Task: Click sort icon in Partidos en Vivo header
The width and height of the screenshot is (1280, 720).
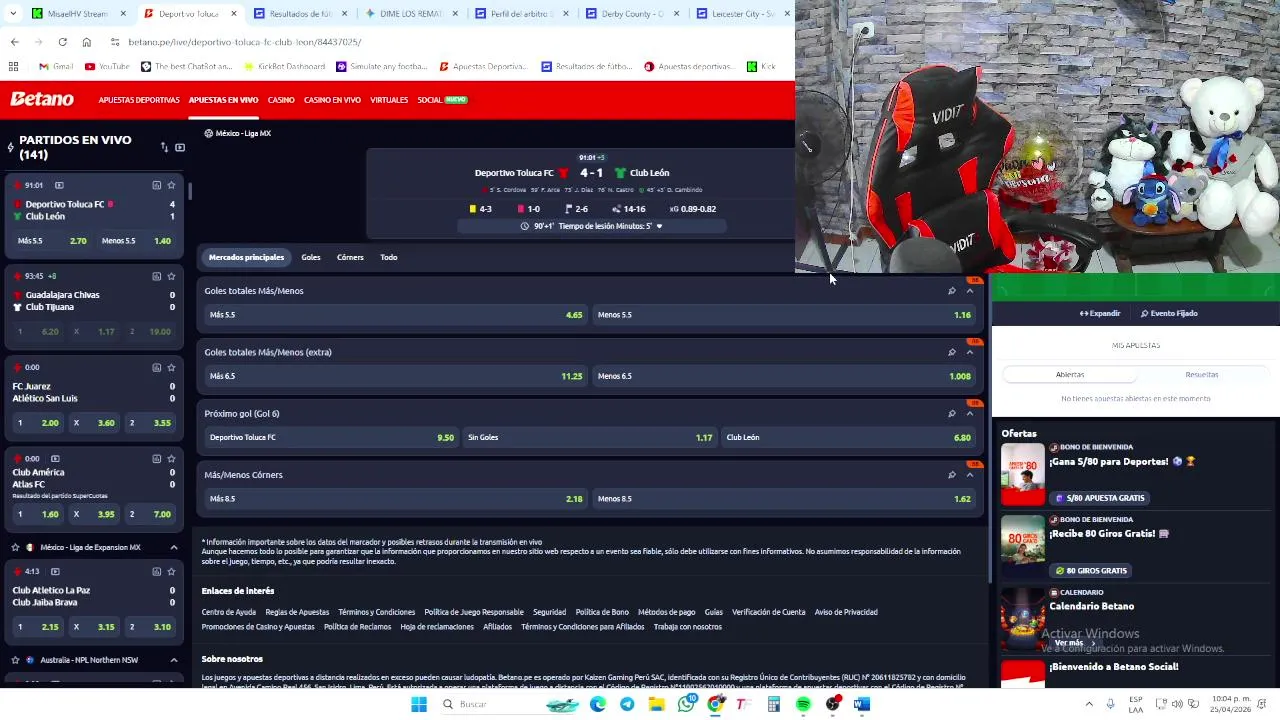Action: [x=164, y=148]
